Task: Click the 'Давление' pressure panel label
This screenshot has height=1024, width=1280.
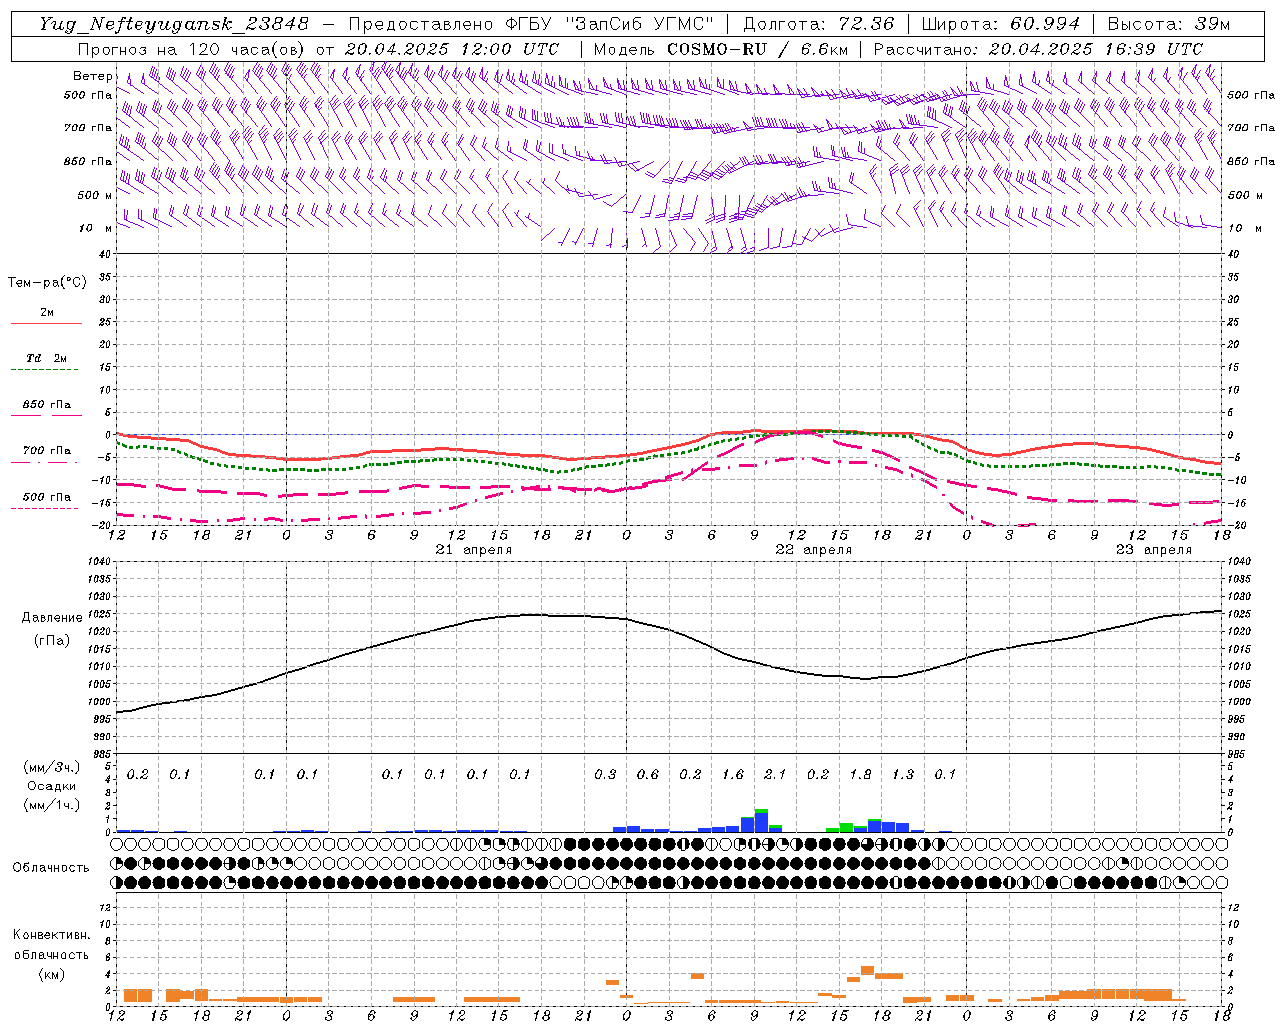Action: (x=51, y=618)
